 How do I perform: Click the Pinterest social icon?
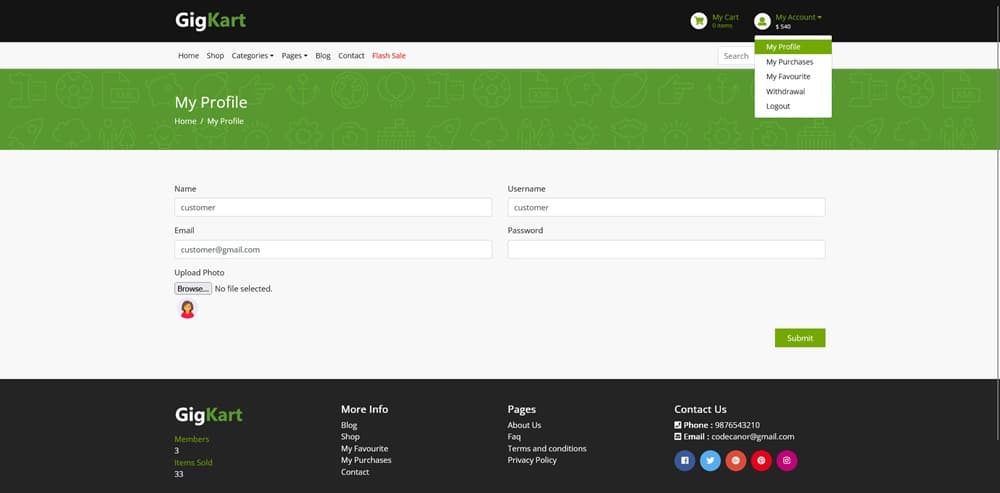761,461
